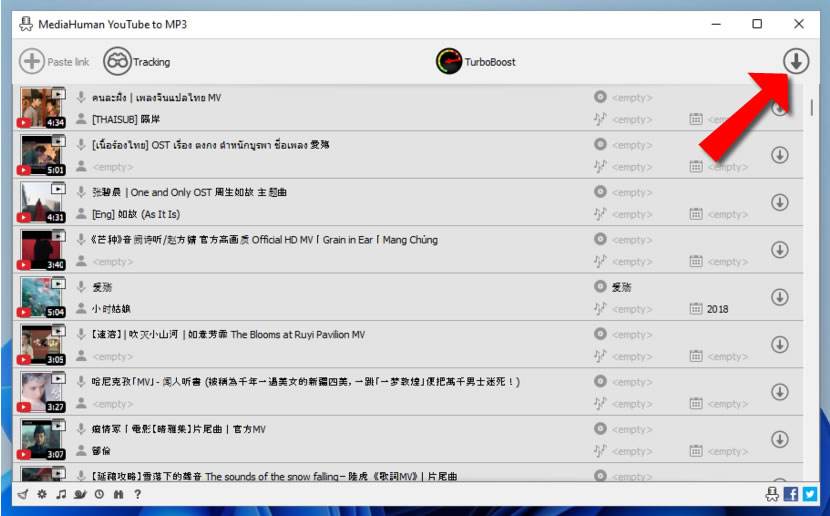Image resolution: width=830 pixels, height=516 pixels.
Task: Click the Paste link plus icon
Action: (x=31, y=61)
